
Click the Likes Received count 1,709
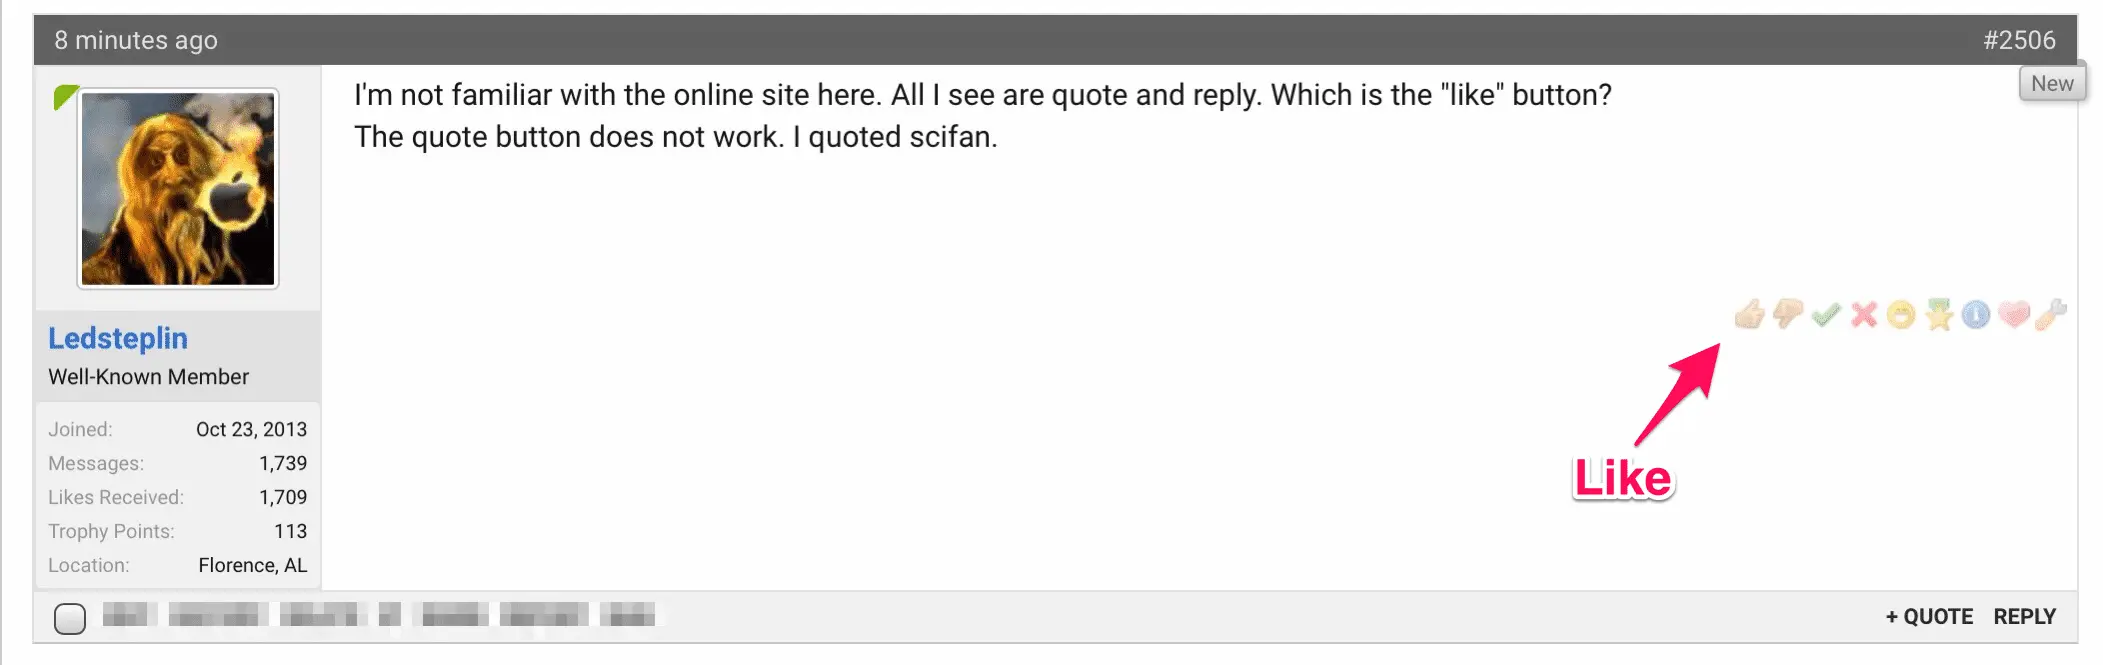click(283, 497)
